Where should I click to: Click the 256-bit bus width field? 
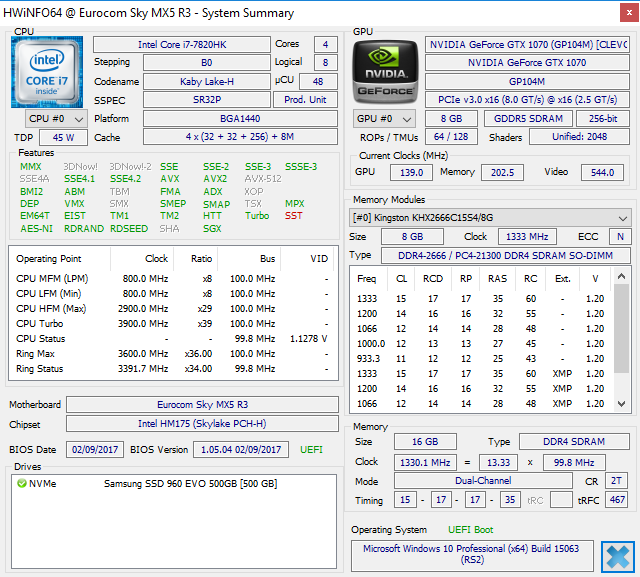click(x=602, y=119)
